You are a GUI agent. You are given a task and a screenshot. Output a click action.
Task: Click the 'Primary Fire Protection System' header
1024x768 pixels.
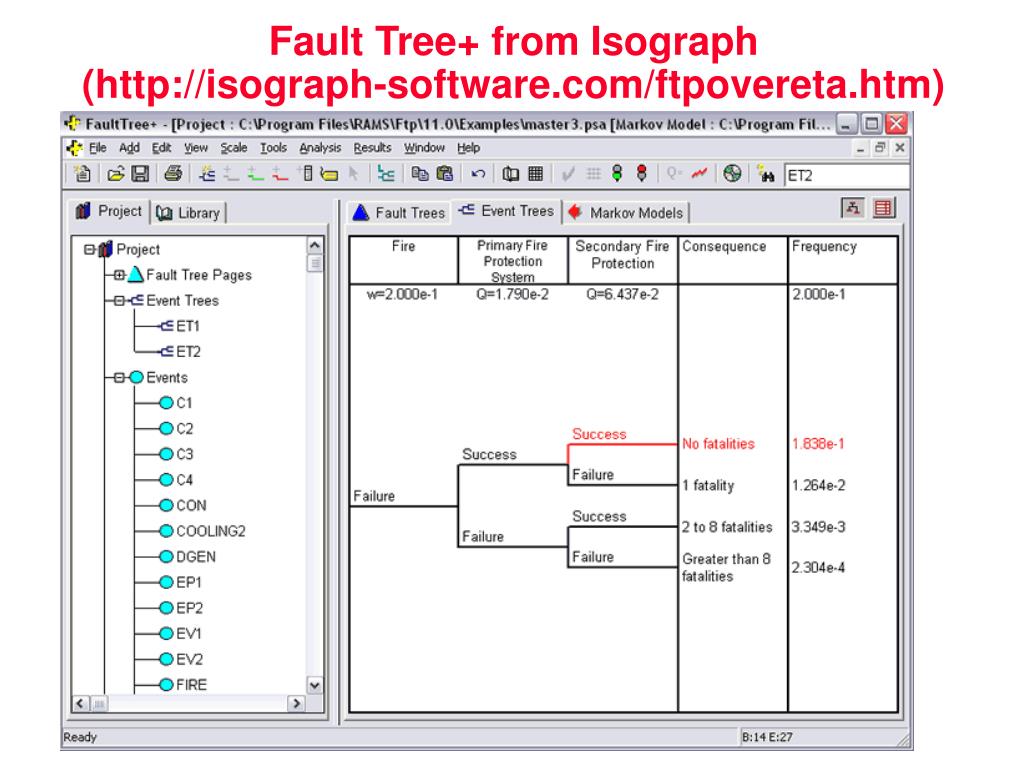(x=513, y=261)
